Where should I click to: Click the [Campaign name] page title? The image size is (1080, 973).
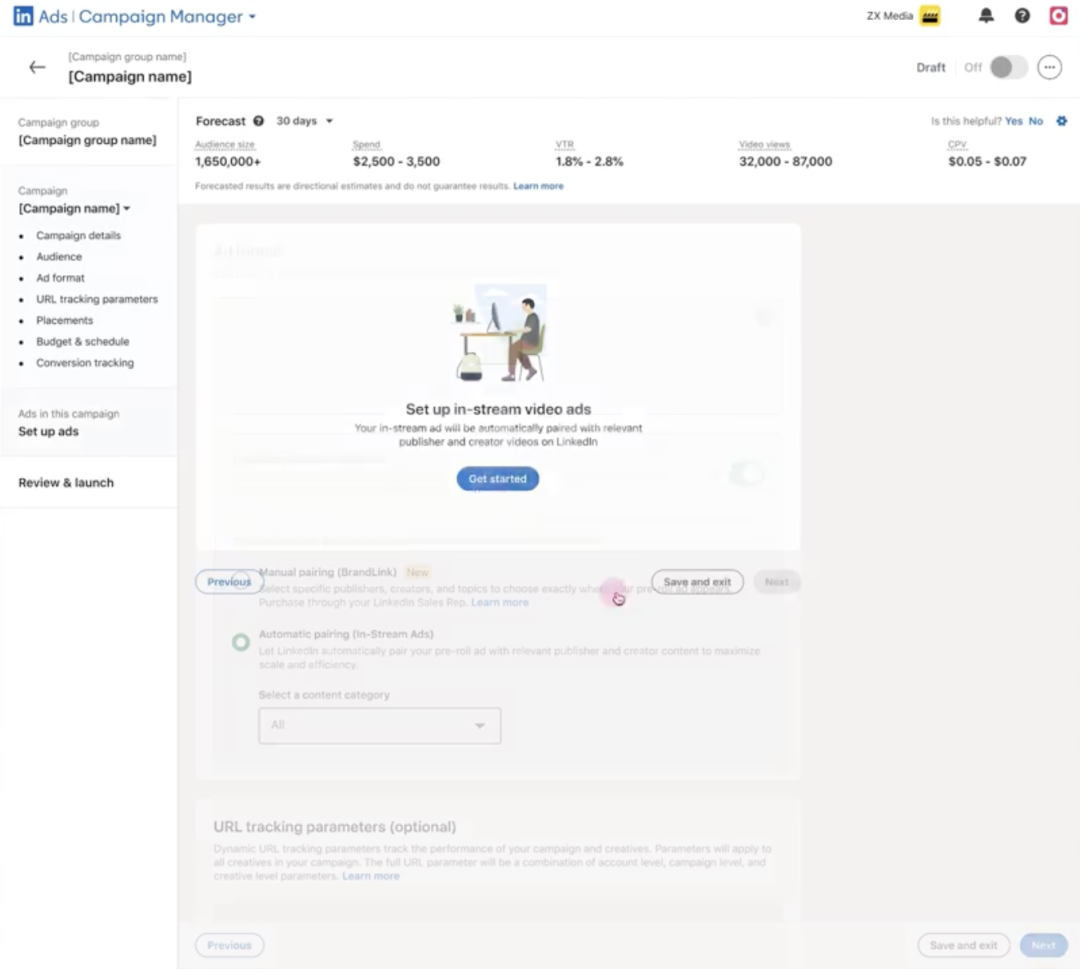[130, 76]
